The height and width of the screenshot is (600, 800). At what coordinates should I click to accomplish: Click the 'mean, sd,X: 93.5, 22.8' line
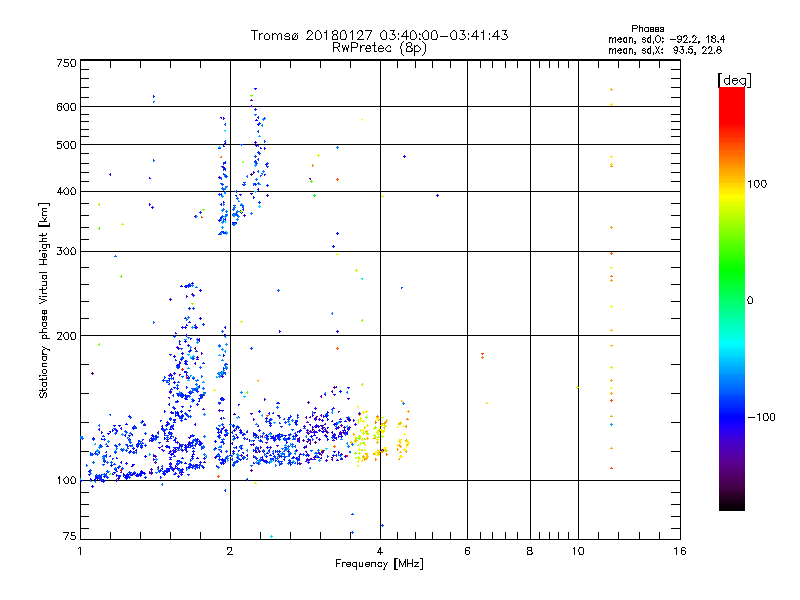pyautogui.click(x=665, y=50)
